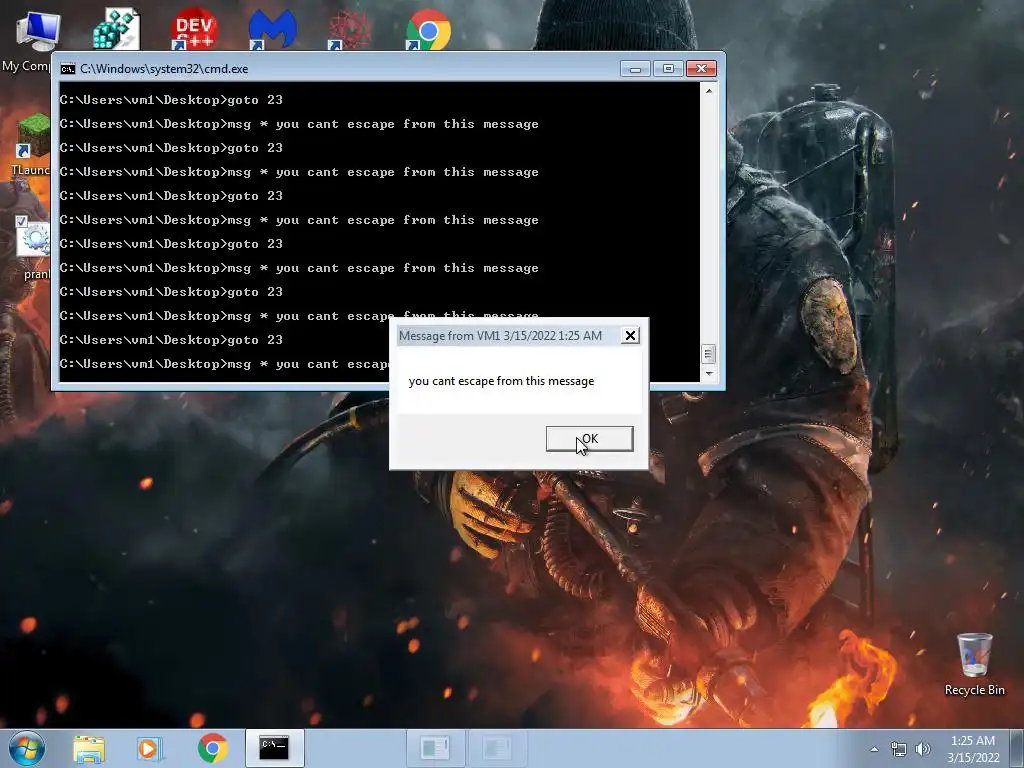The width and height of the screenshot is (1024, 768).
Task: Click the cmd.exe window title text
Action: pyautogui.click(x=164, y=69)
